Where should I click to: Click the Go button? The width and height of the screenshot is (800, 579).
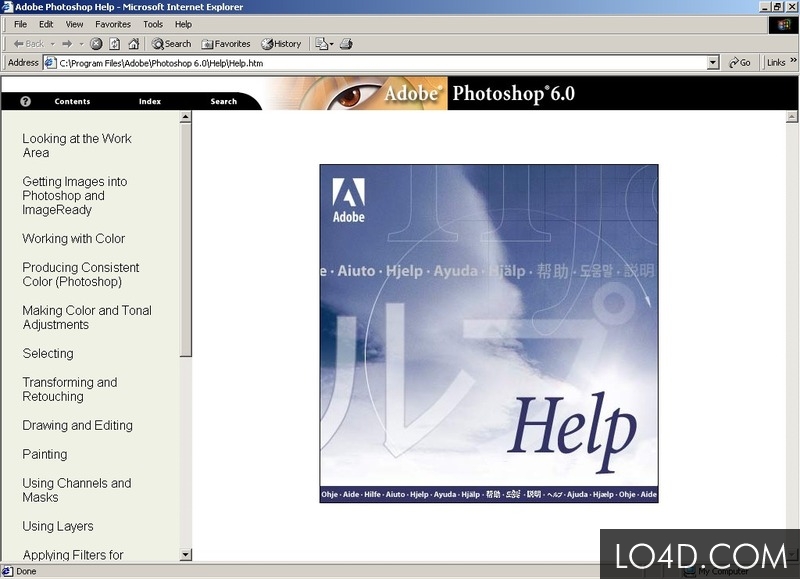(739, 63)
